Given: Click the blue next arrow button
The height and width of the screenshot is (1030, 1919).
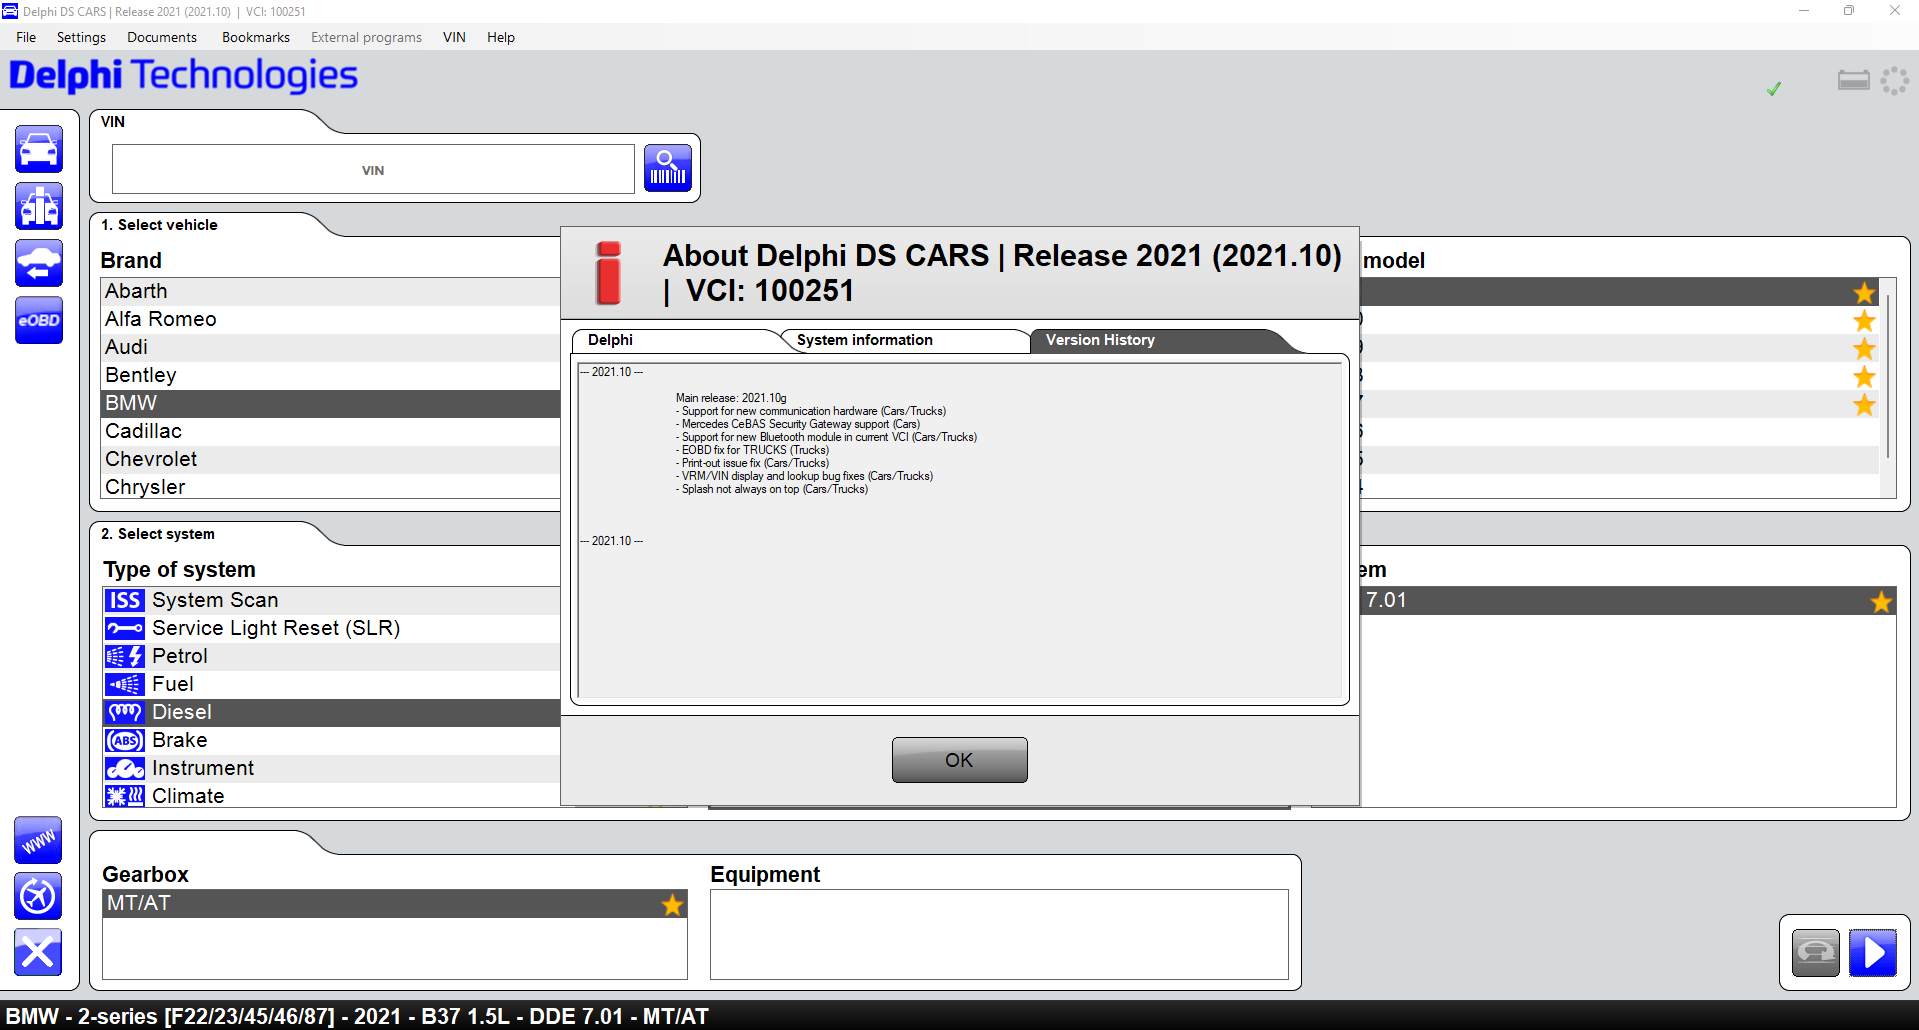Looking at the screenshot, I should (x=1873, y=953).
